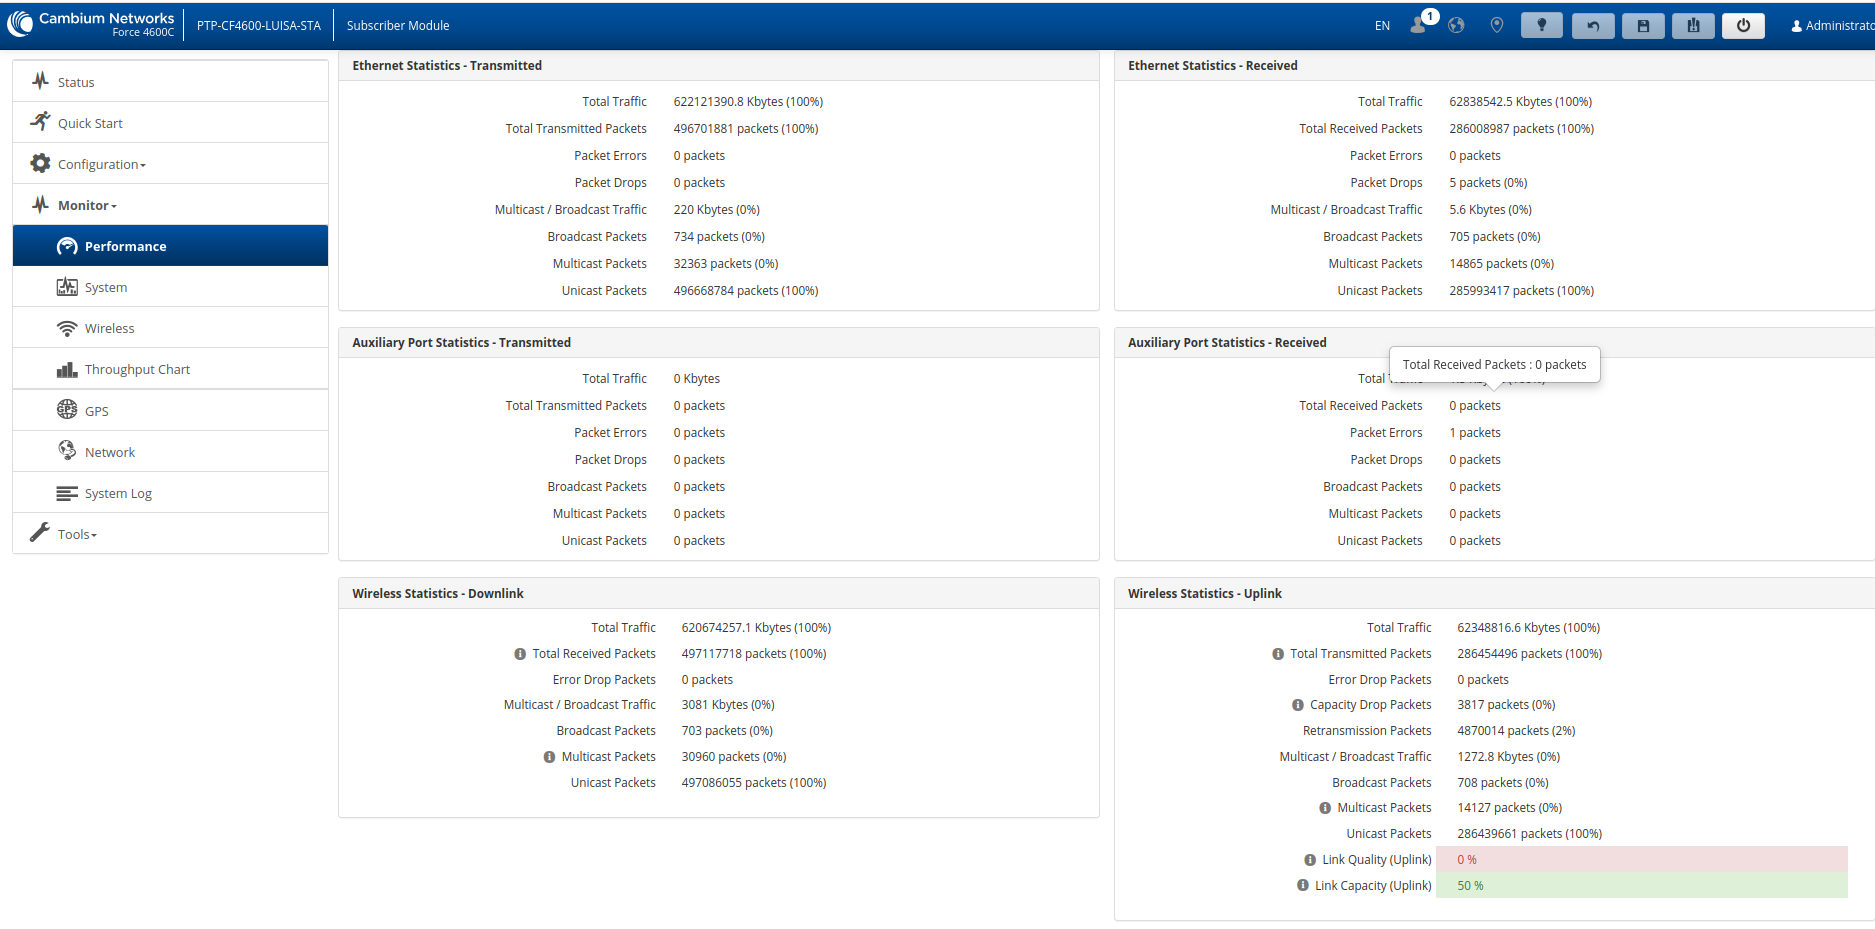Screen dimensions: 1875x929
Task: Click the Auxiliary received Packet Errors 1 packets value
Action: click(1475, 433)
